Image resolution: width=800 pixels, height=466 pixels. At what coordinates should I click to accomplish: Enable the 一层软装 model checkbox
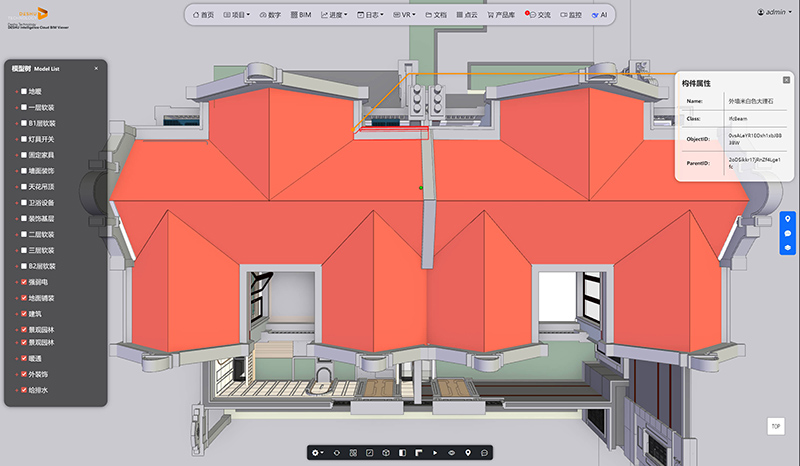(x=23, y=107)
